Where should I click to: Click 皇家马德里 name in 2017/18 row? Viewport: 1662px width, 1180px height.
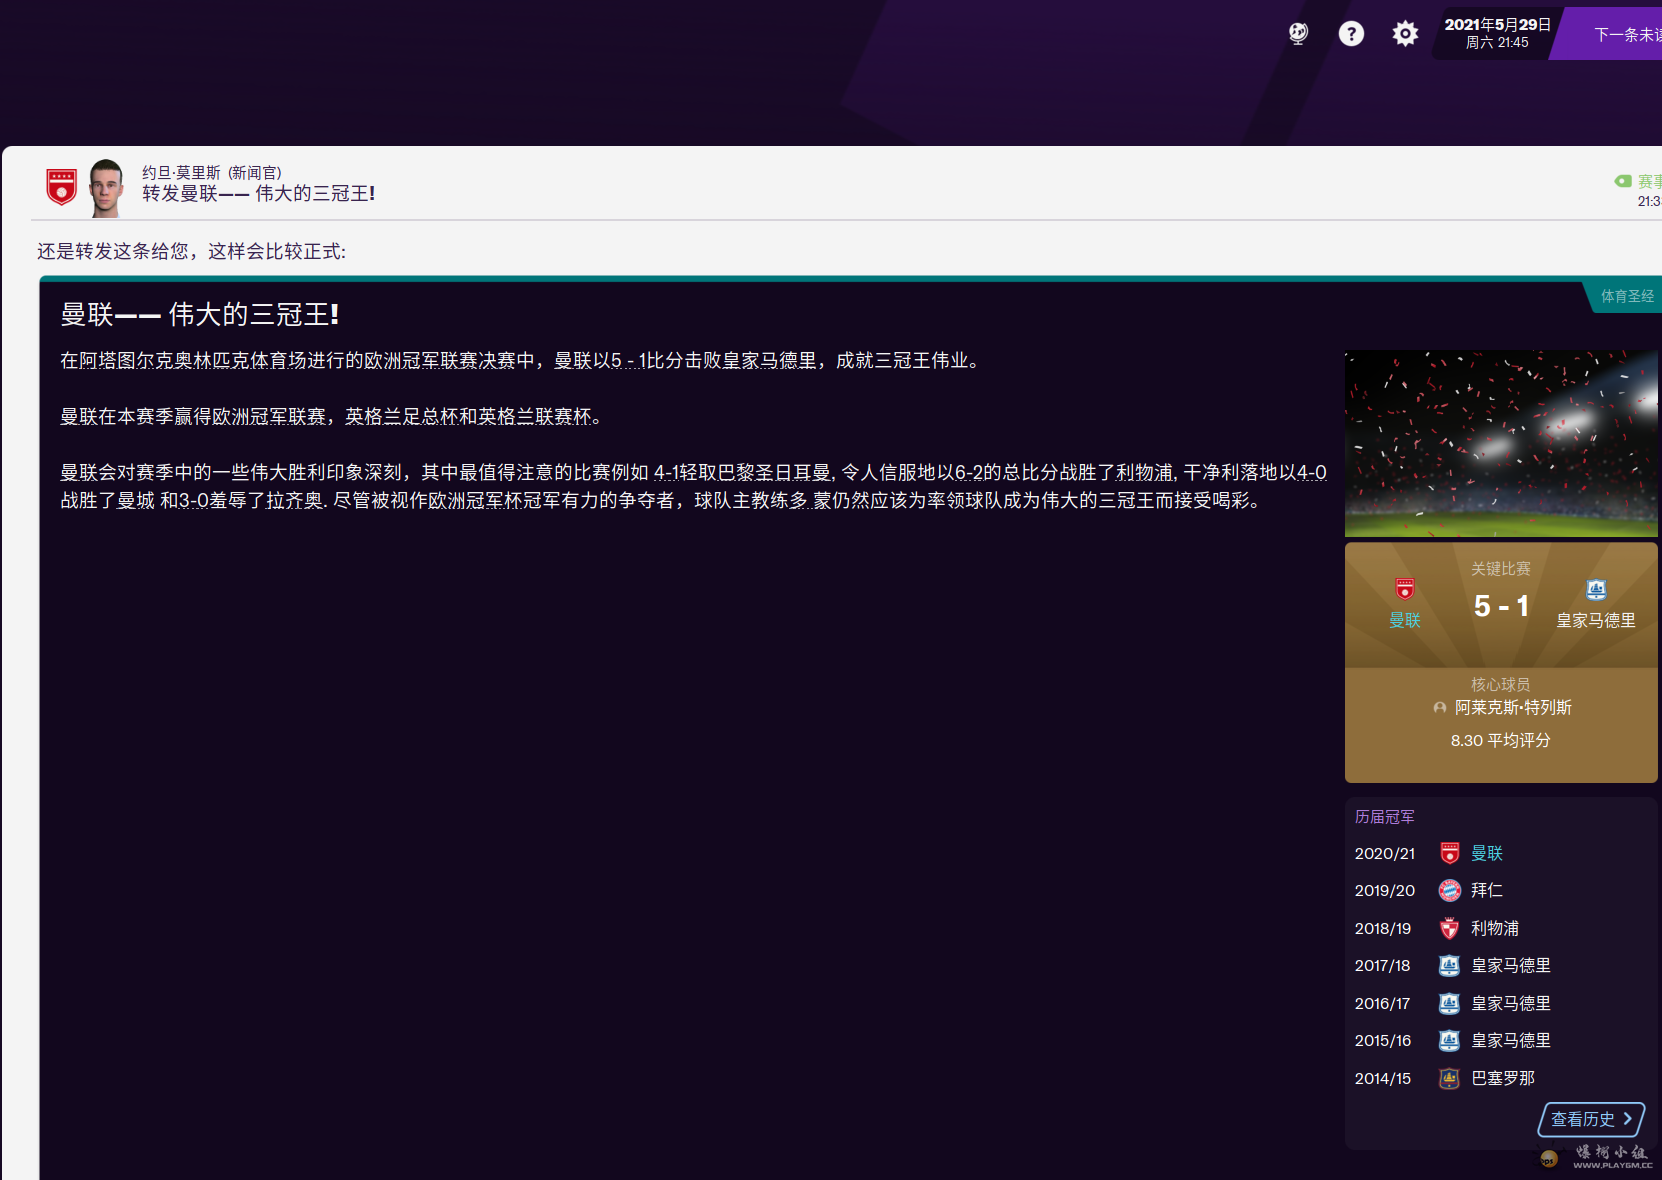click(x=1511, y=965)
